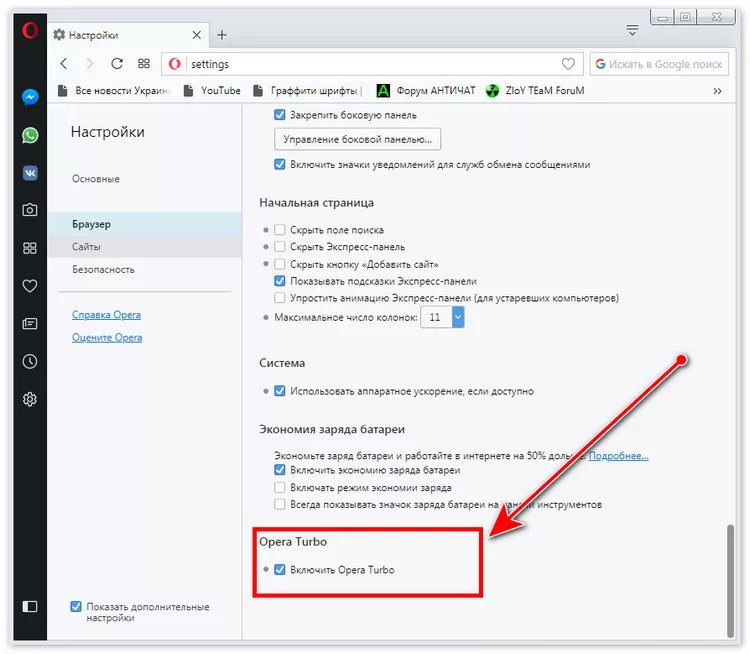Open Граффити шрифты bookmark

click(x=307, y=90)
